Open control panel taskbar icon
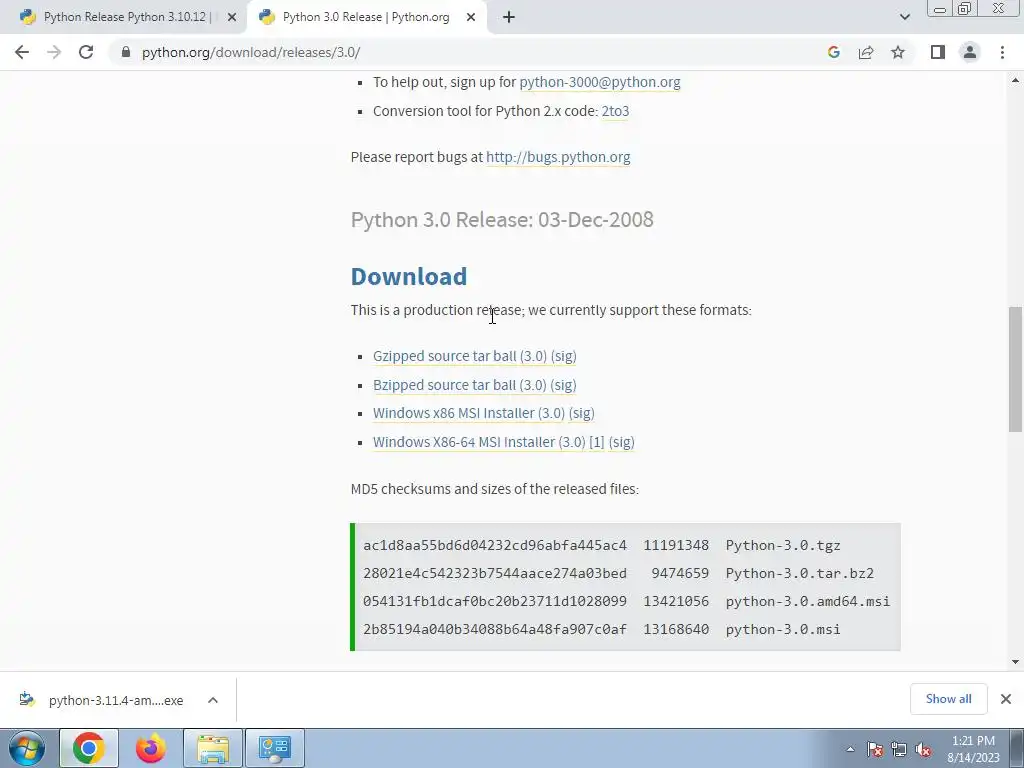 [275, 748]
